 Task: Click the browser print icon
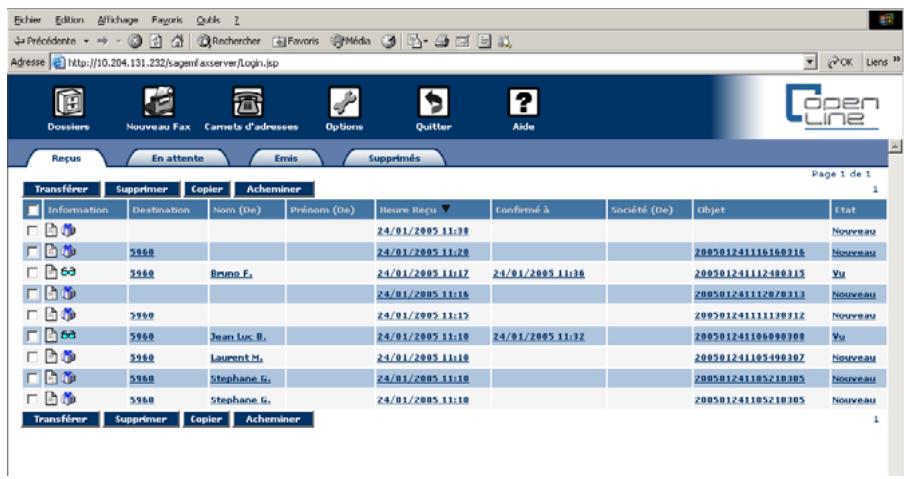[x=442, y=42]
